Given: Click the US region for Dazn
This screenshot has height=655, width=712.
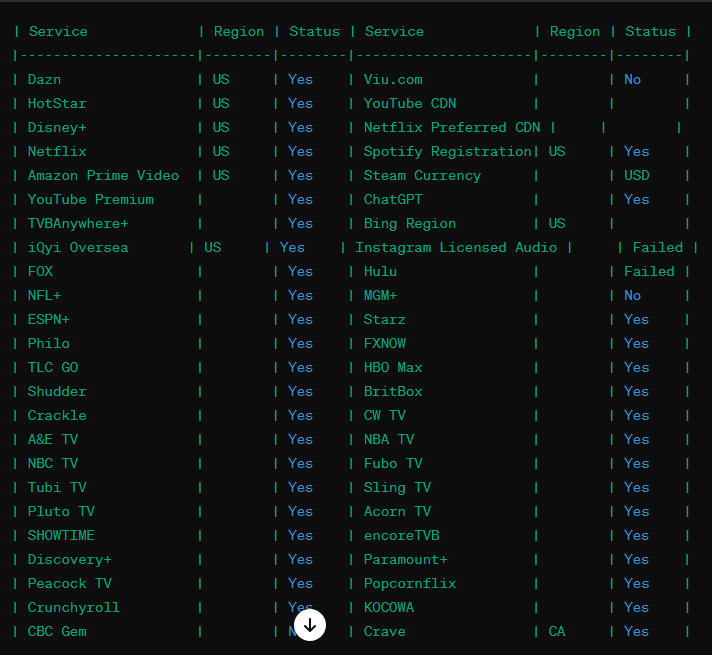Looking at the screenshot, I should (x=221, y=79).
